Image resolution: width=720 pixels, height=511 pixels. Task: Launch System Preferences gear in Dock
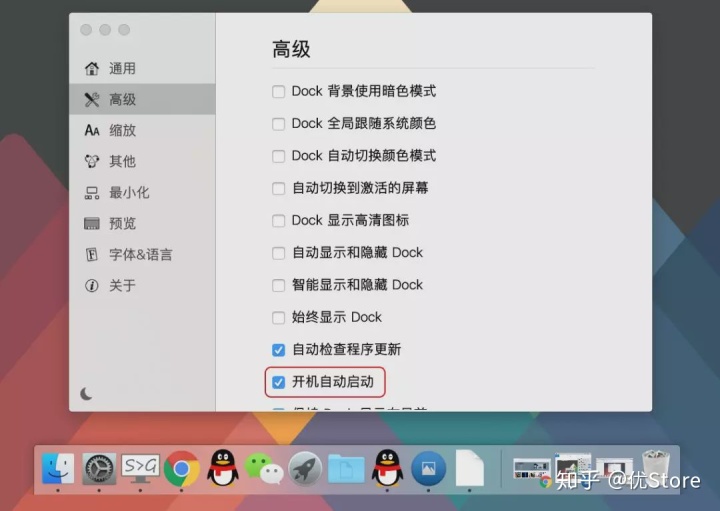99,468
